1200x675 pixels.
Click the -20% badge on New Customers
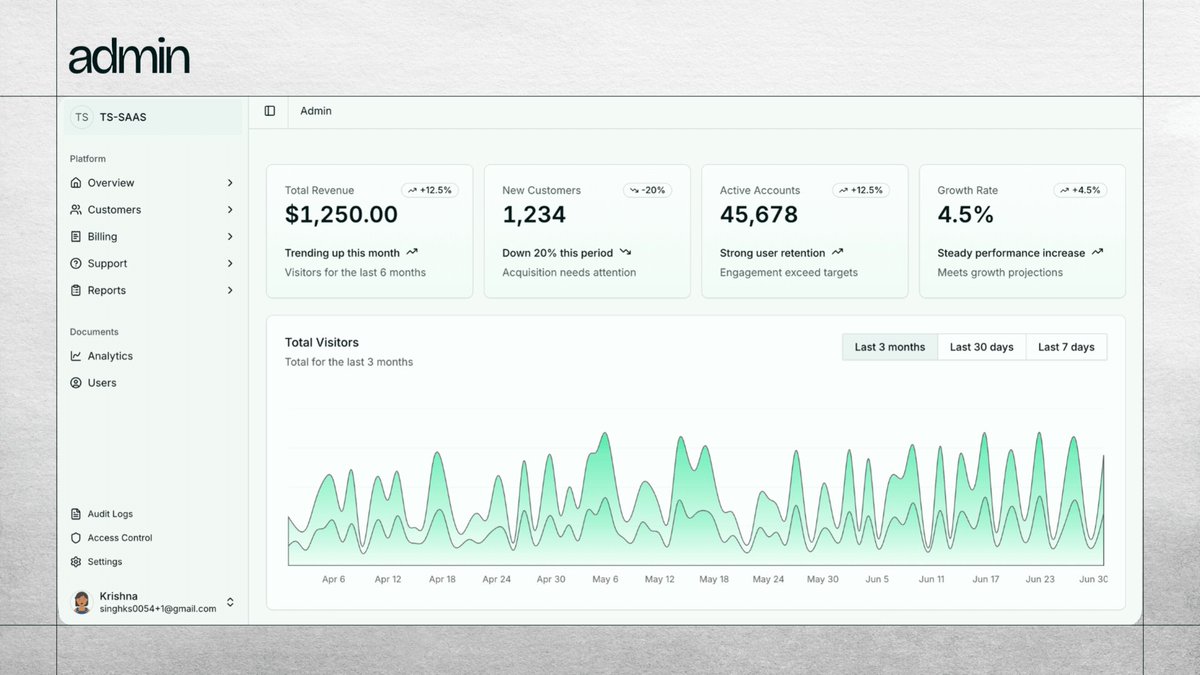[647, 190]
